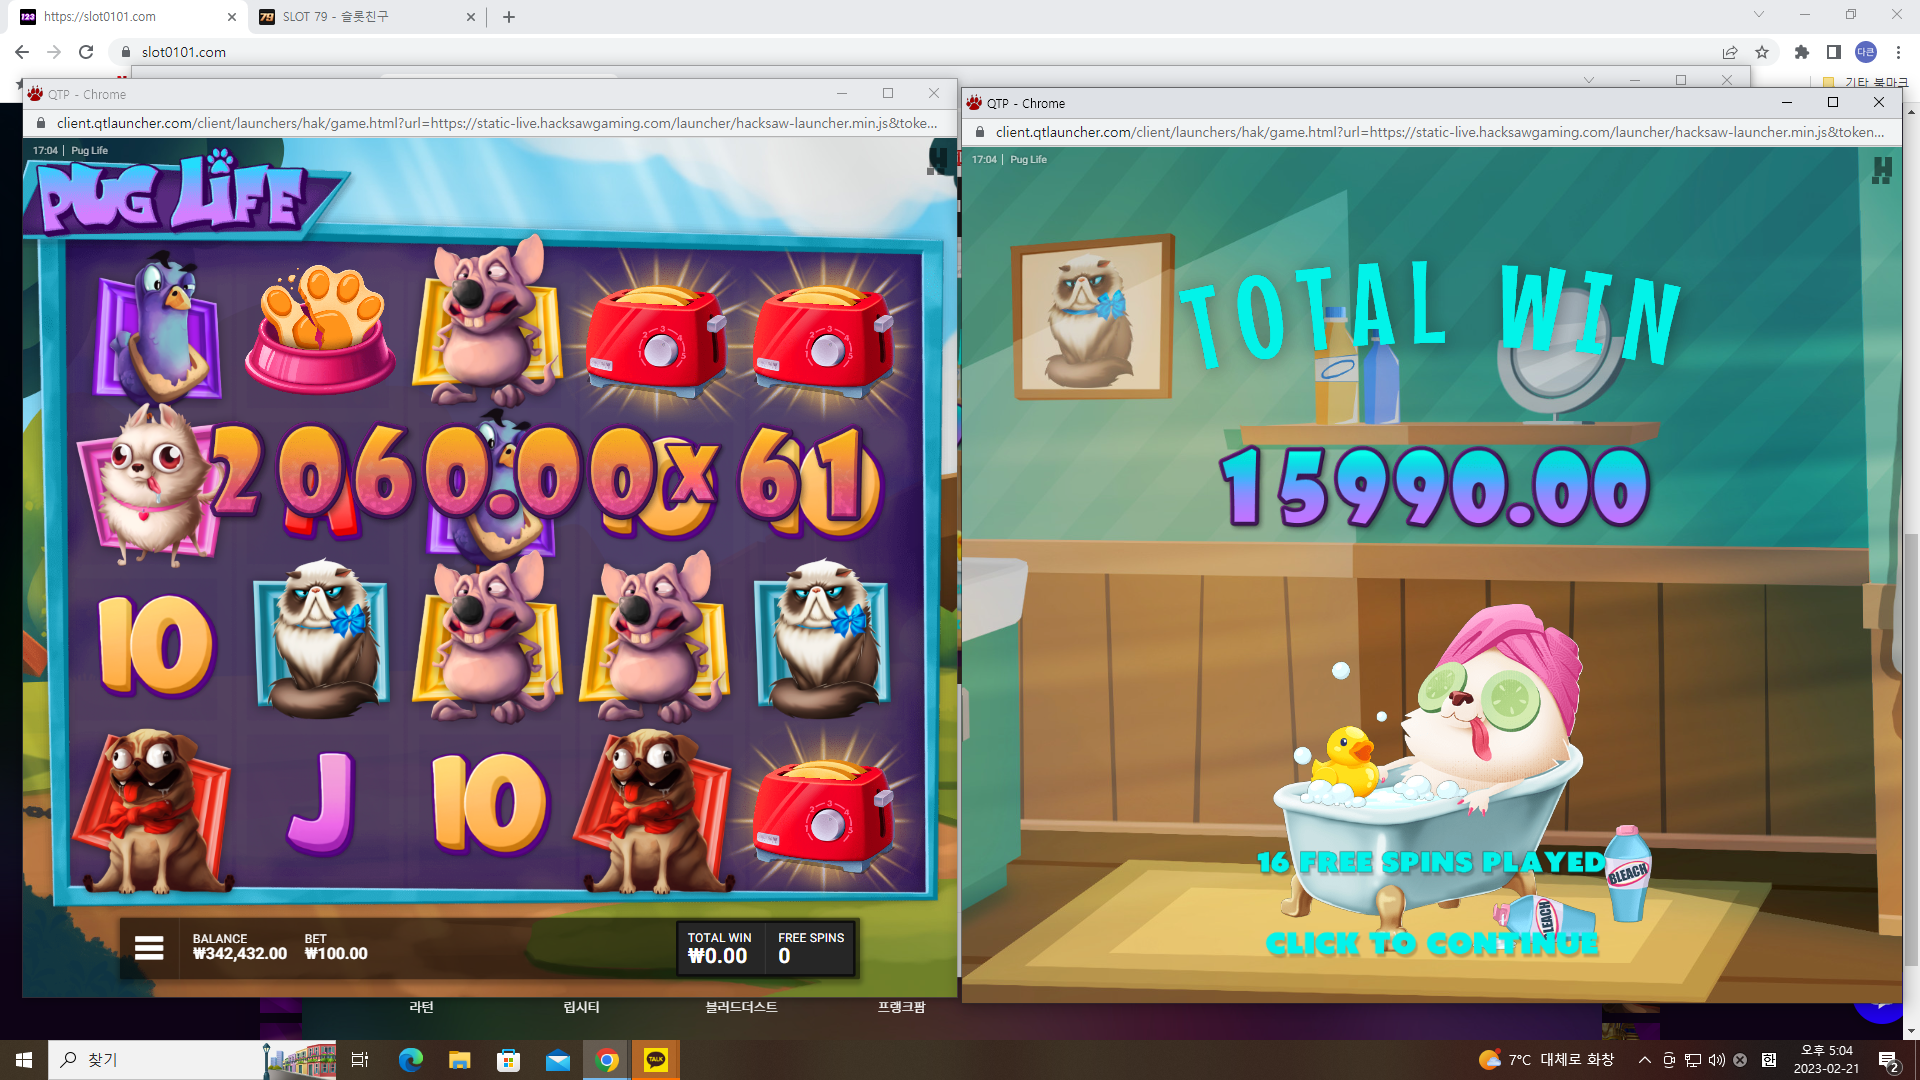Viewport: 1920px width, 1080px height.
Task: View site info lock in right QTP window
Action: 980,132
